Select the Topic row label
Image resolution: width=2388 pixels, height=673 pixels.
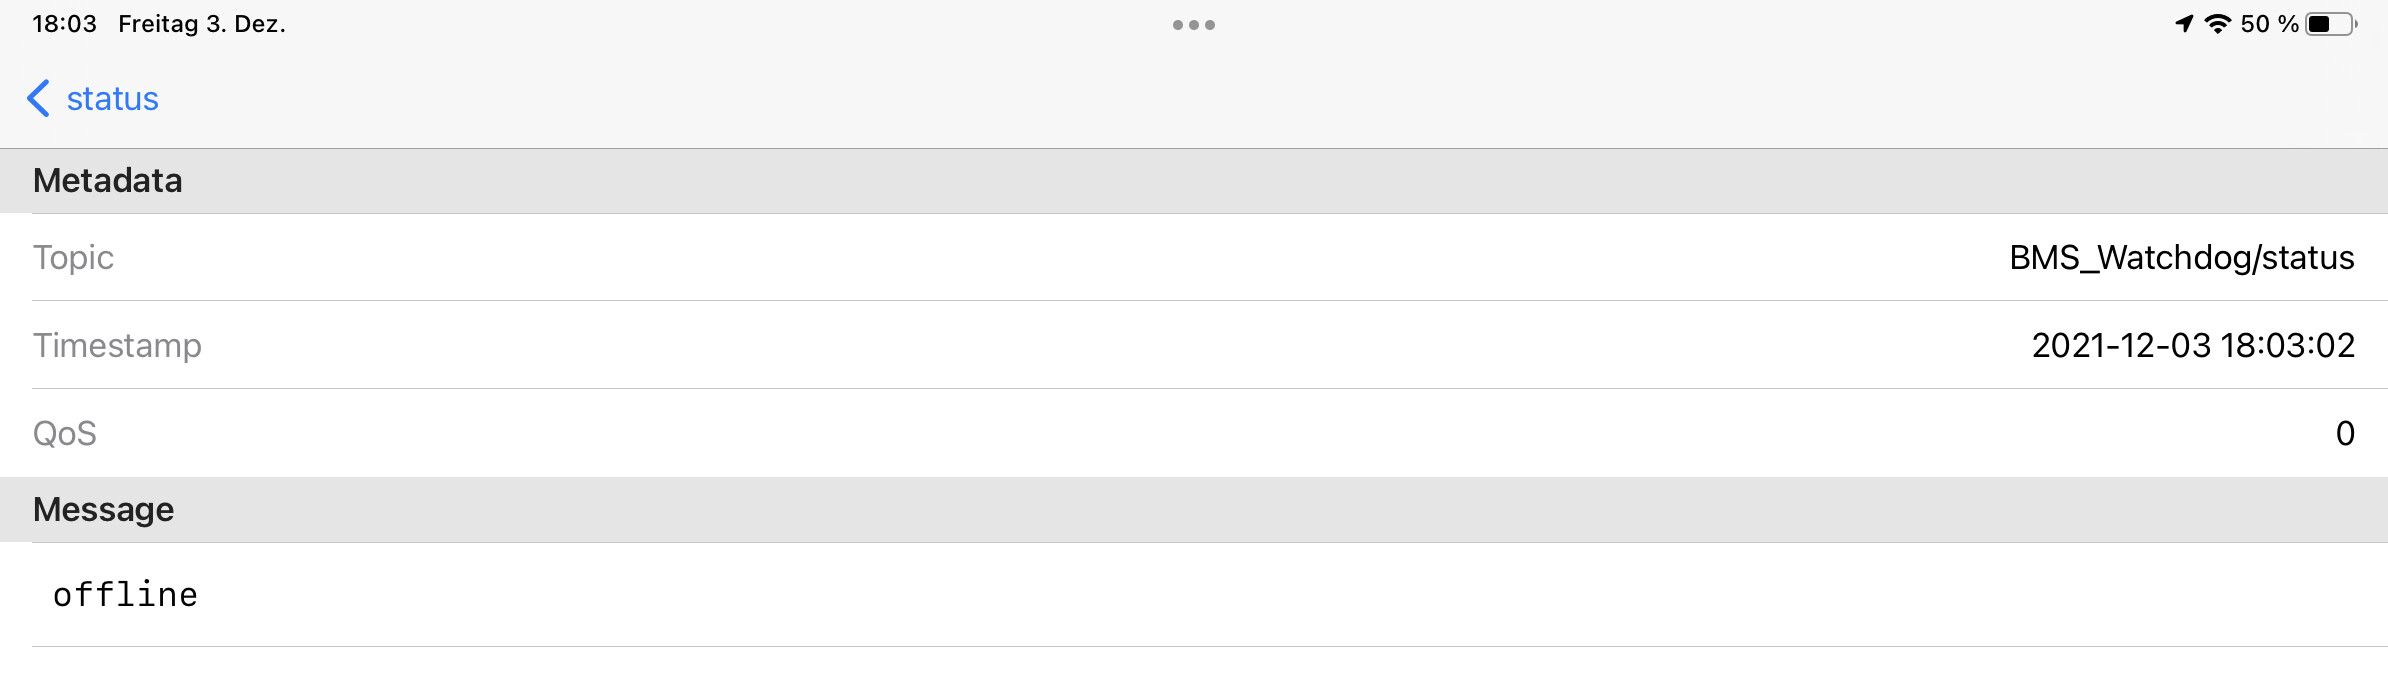(x=73, y=258)
